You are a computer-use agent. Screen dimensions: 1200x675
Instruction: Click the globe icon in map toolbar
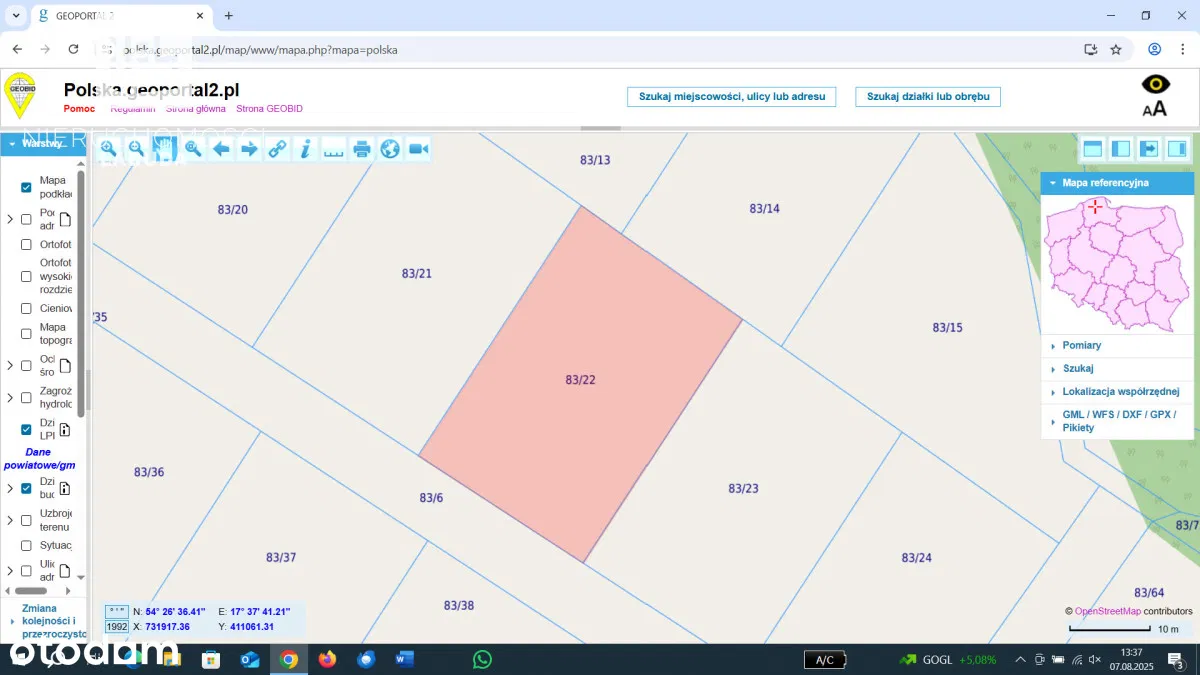pos(390,149)
